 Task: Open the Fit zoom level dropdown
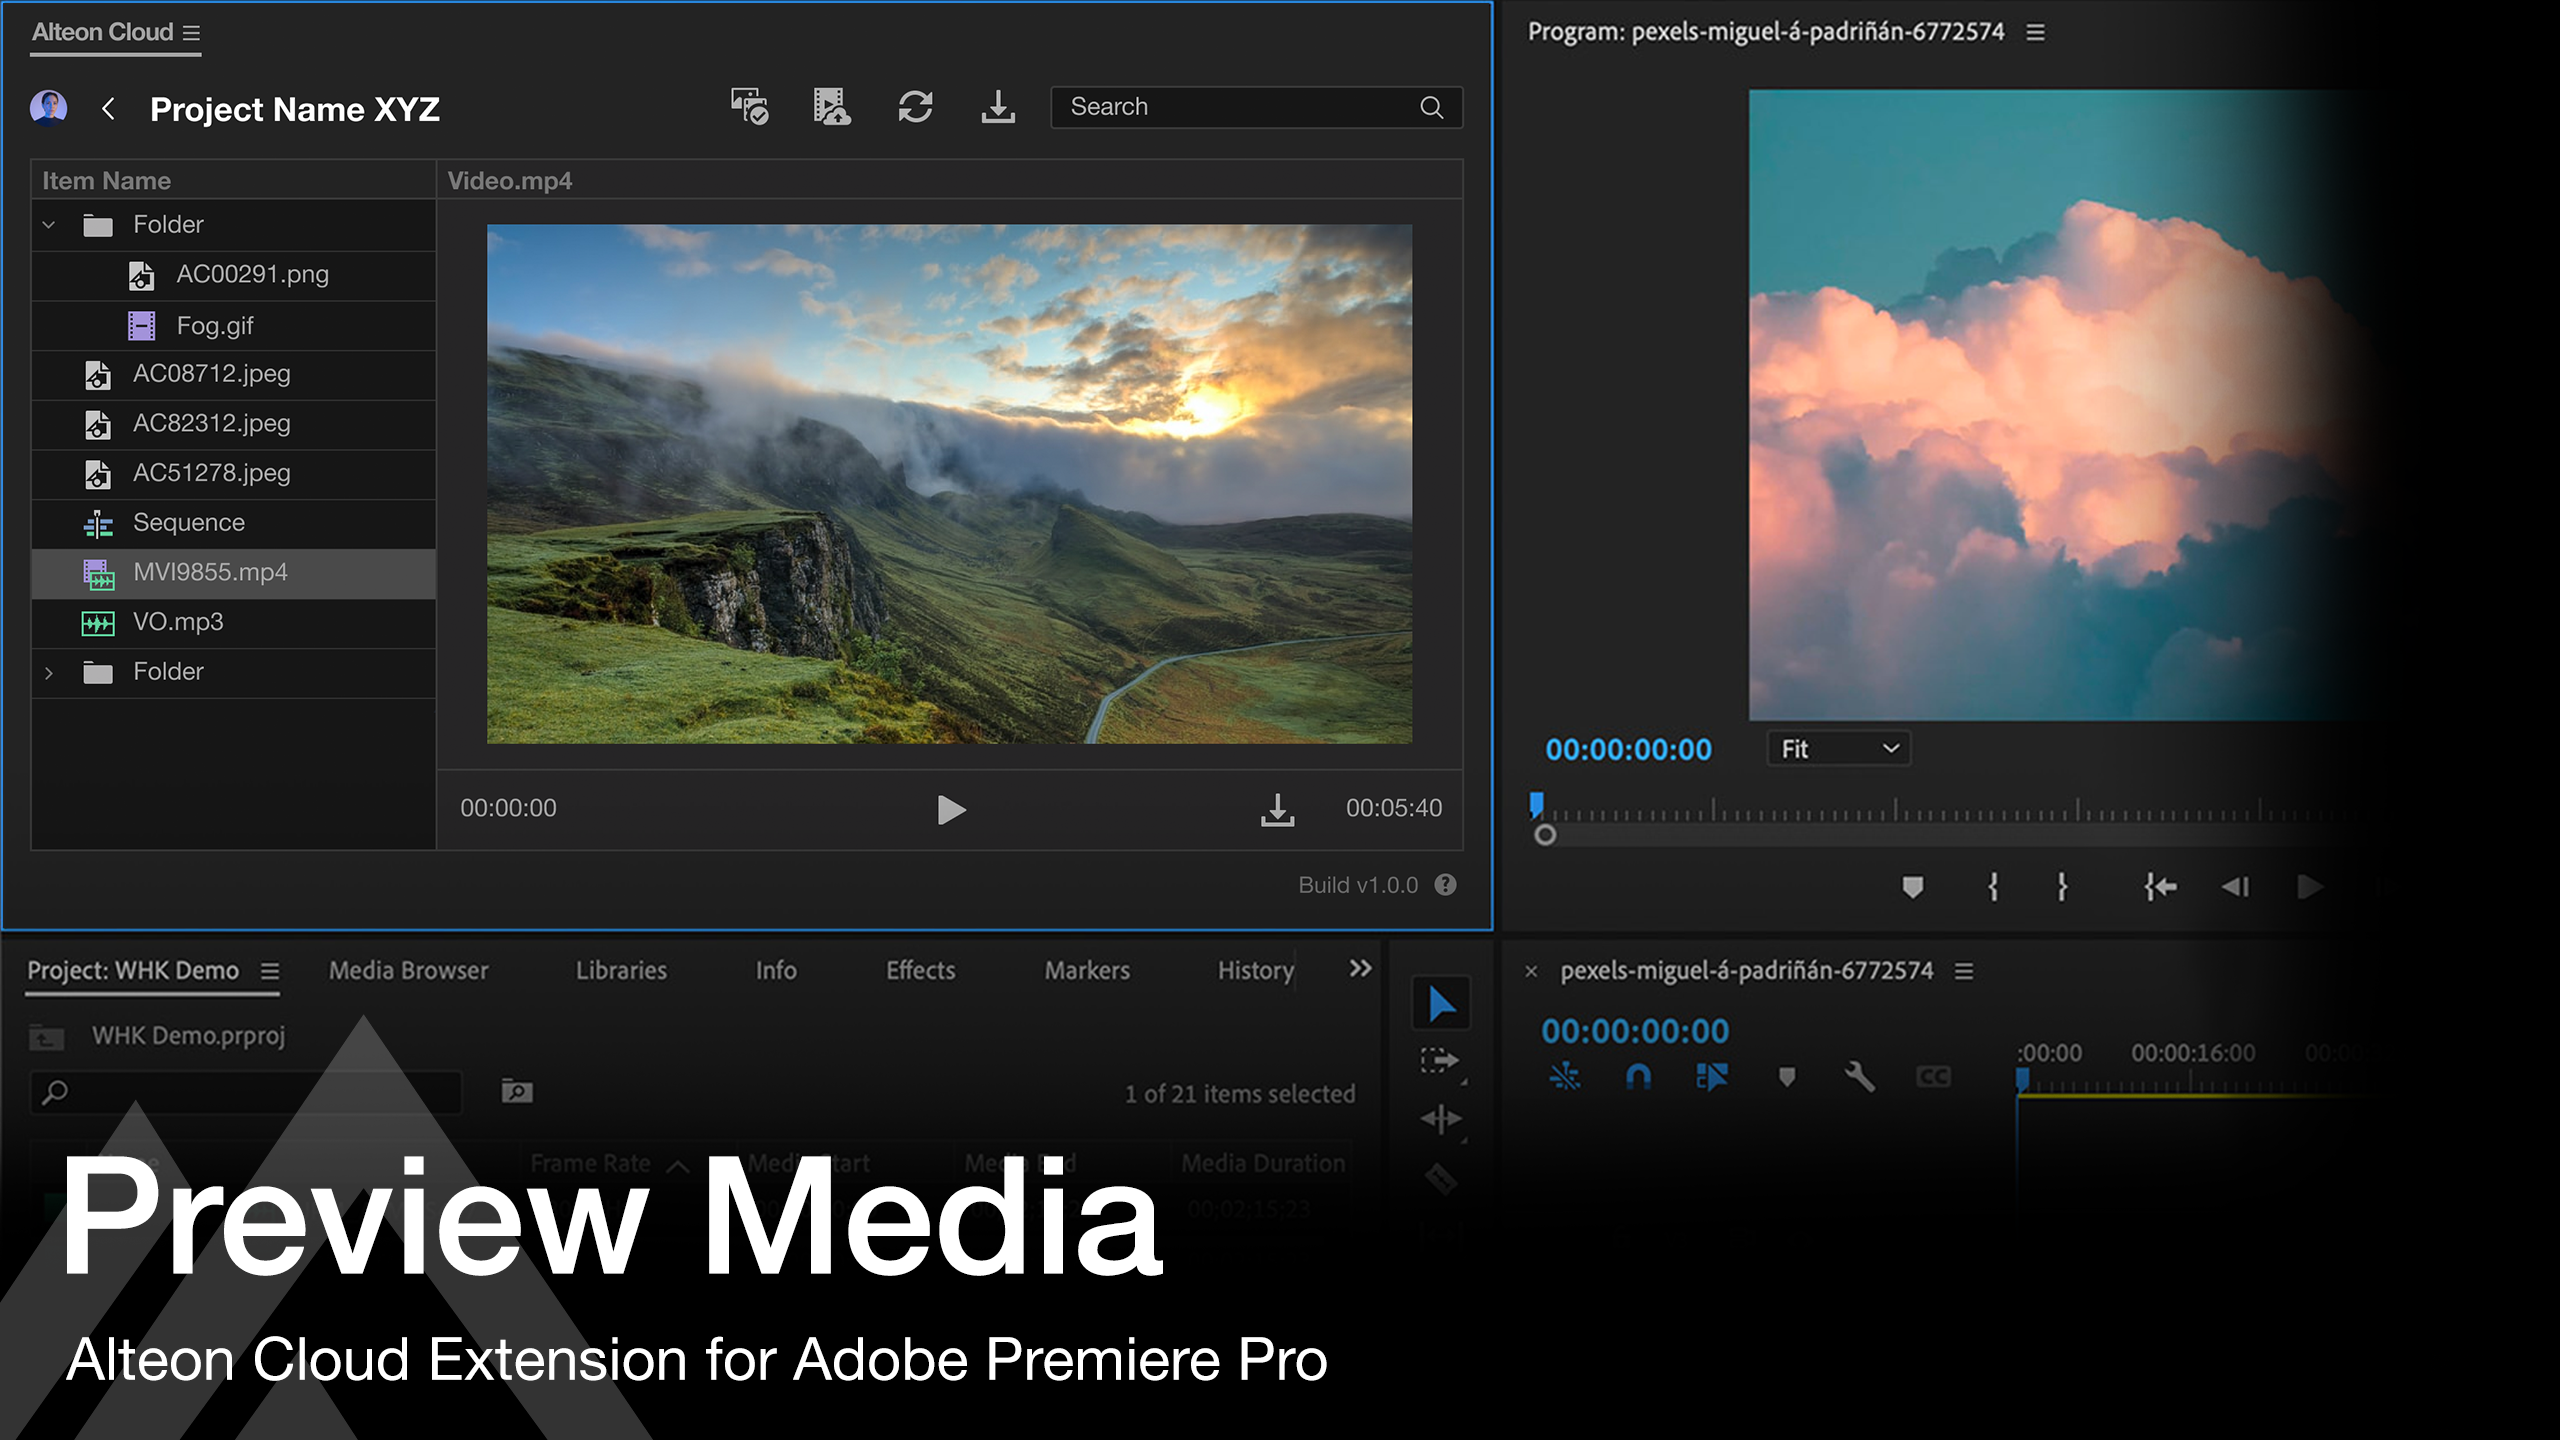[x=1838, y=749]
